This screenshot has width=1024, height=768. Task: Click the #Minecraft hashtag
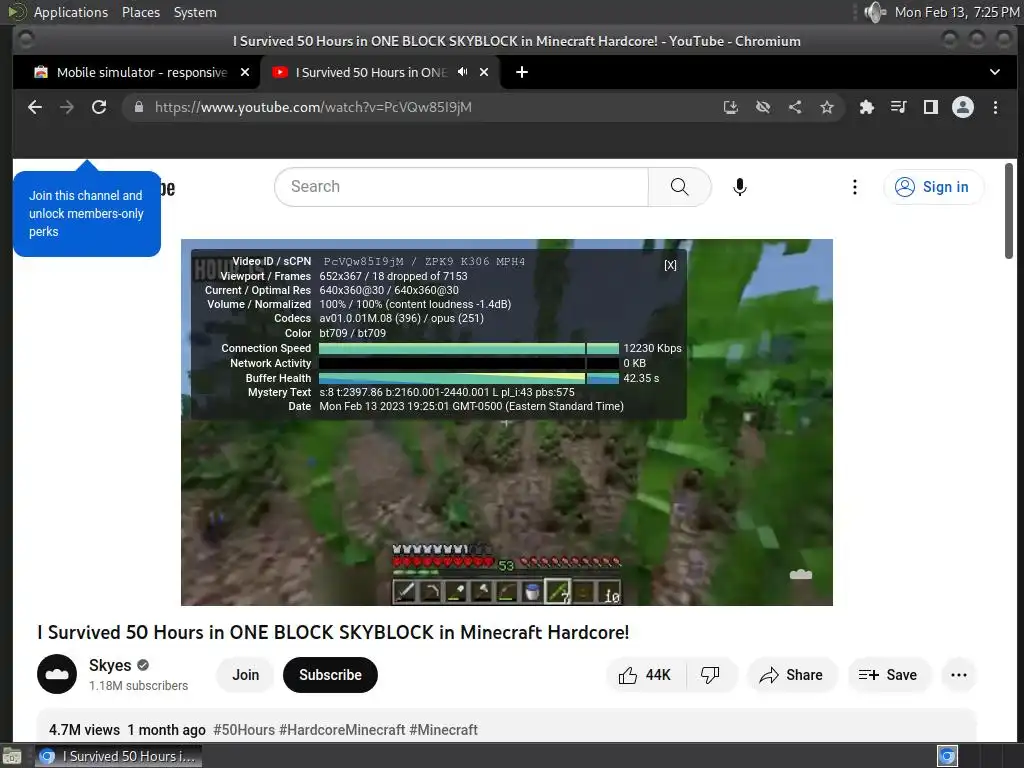point(443,729)
